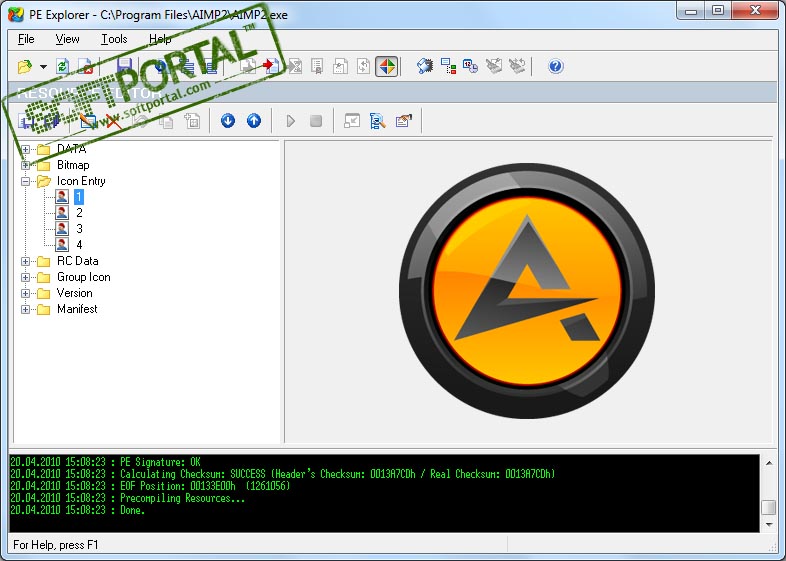Click the relocations page toolbar icon
The image size is (786, 561).
click(x=340, y=66)
